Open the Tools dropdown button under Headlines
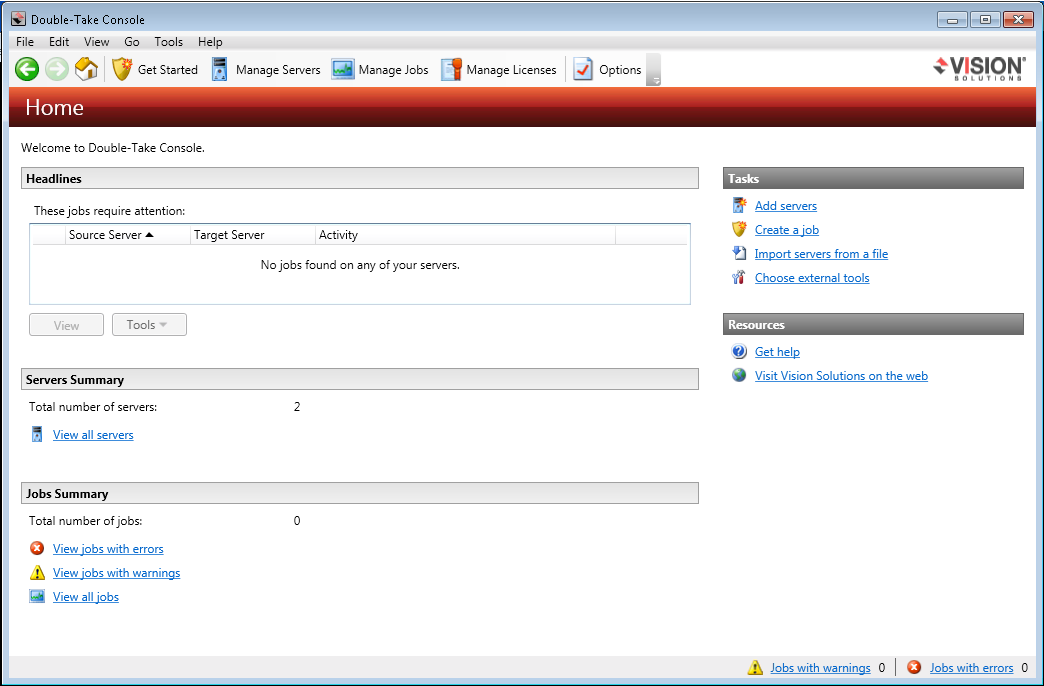 point(149,325)
